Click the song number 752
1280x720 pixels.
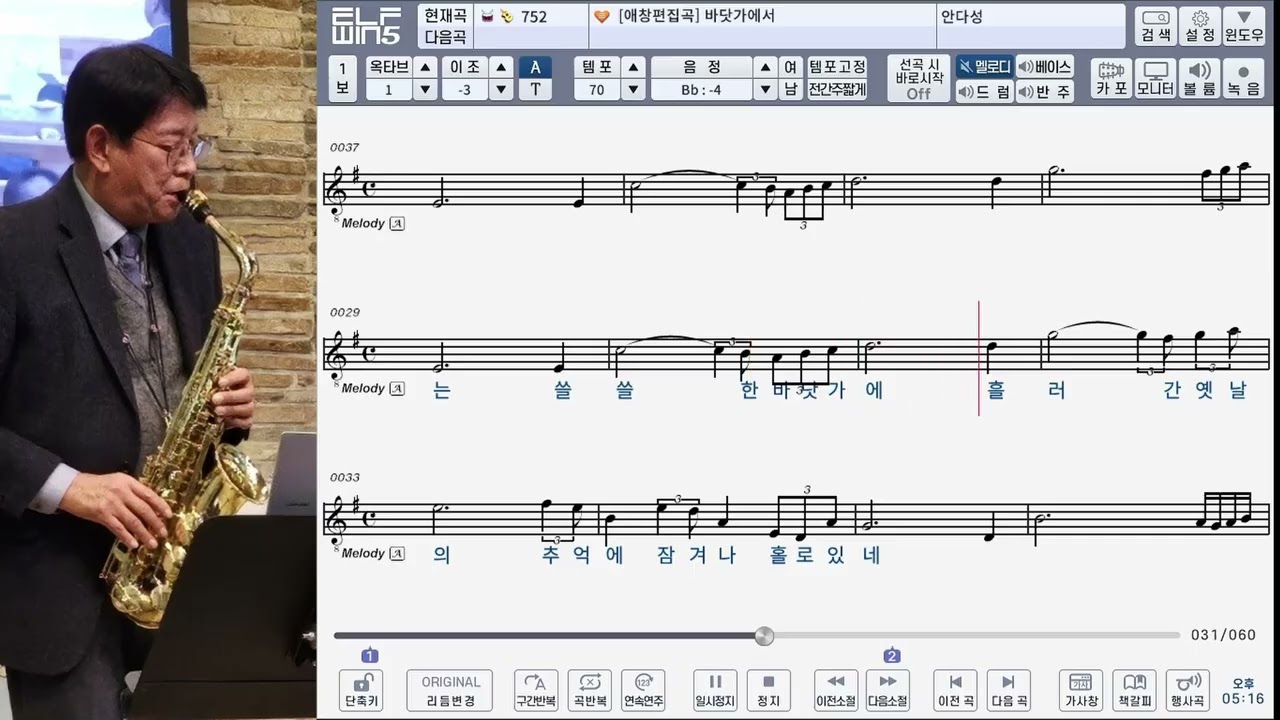coord(533,16)
